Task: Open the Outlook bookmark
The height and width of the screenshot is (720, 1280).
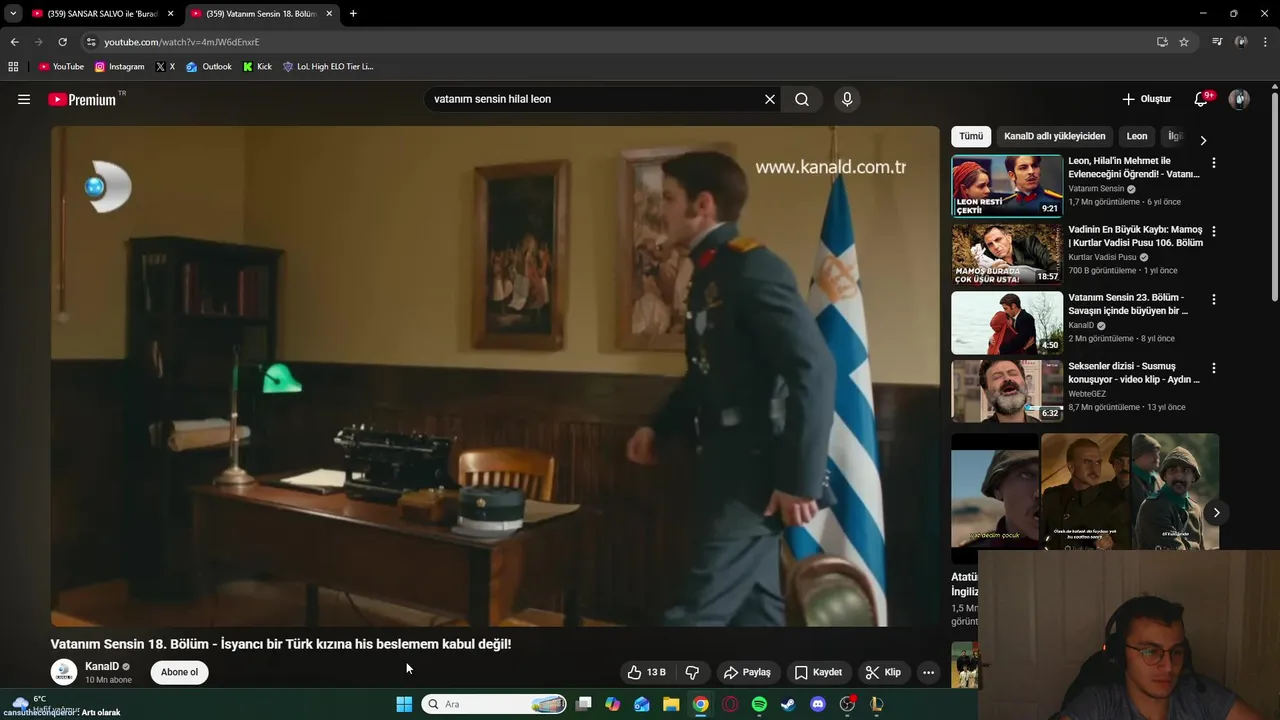Action: 209,67
